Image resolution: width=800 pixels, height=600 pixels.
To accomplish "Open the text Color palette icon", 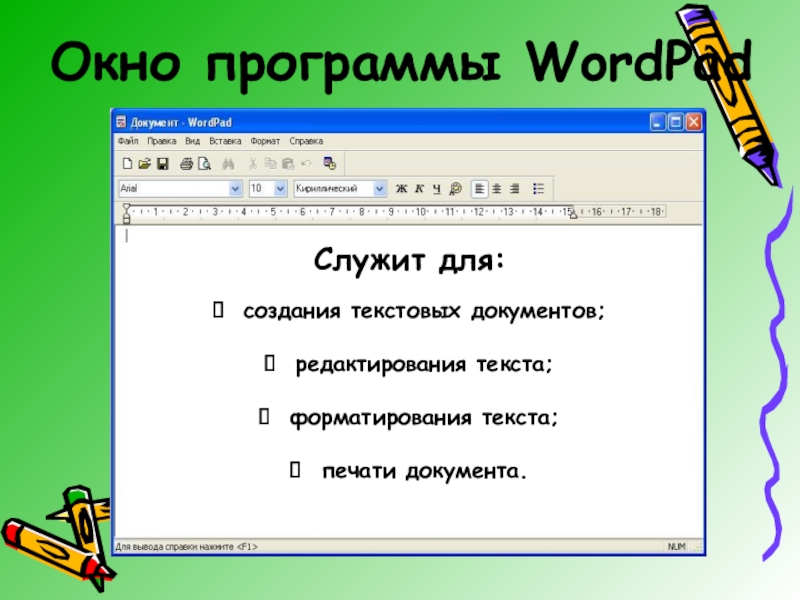I will 455,189.
